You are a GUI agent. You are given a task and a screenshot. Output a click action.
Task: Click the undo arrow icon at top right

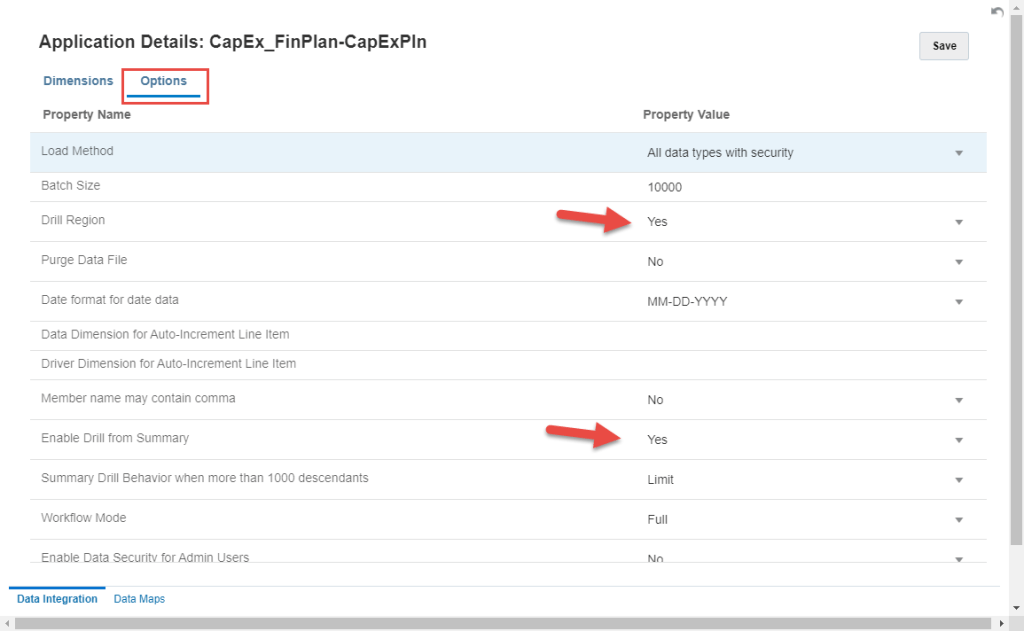pyautogui.click(x=996, y=12)
